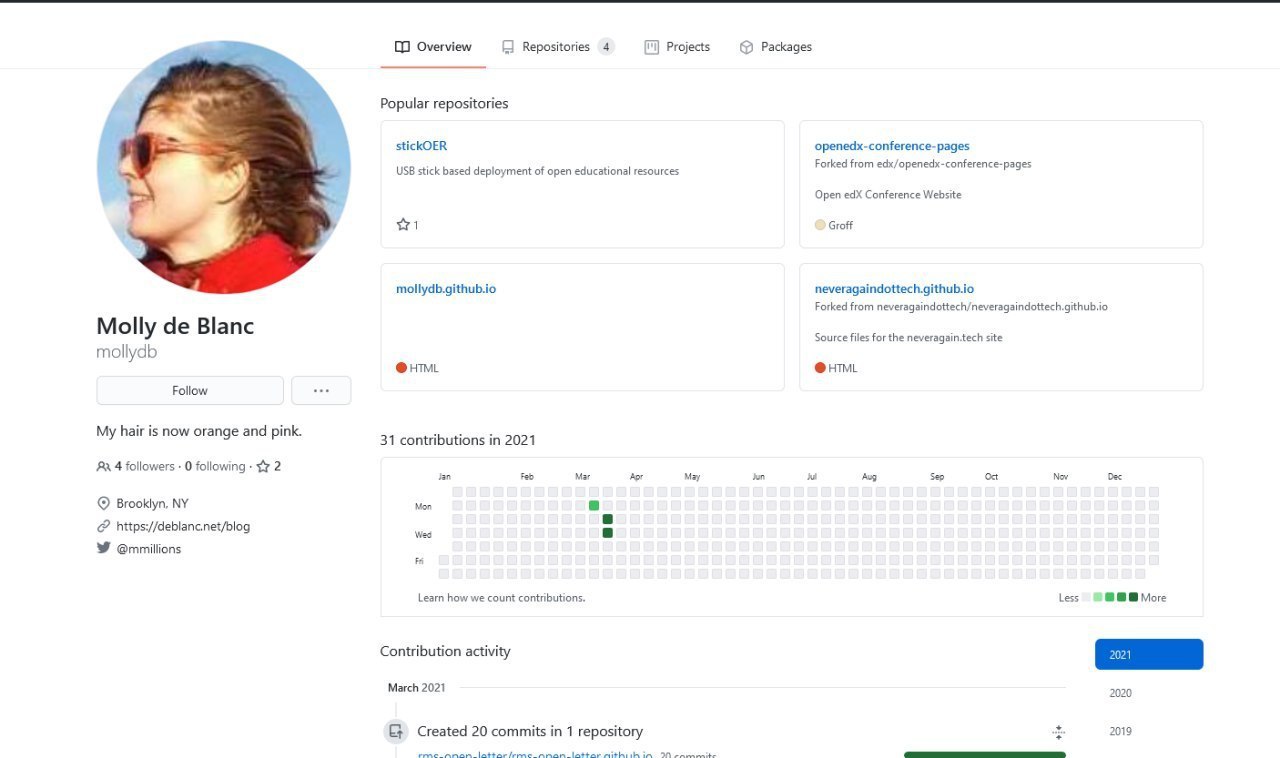Go to the Packages tab

tap(775, 47)
